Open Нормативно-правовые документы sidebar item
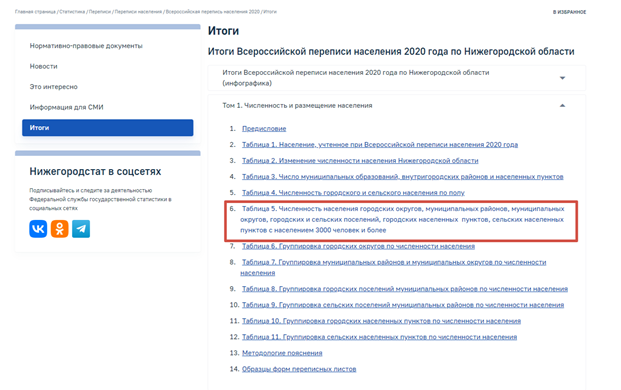The image size is (621, 390). 86,46
